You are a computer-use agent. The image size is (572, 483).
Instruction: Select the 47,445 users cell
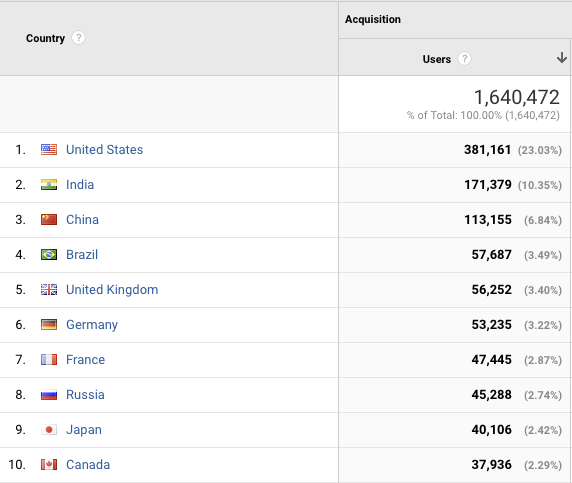tap(491, 360)
